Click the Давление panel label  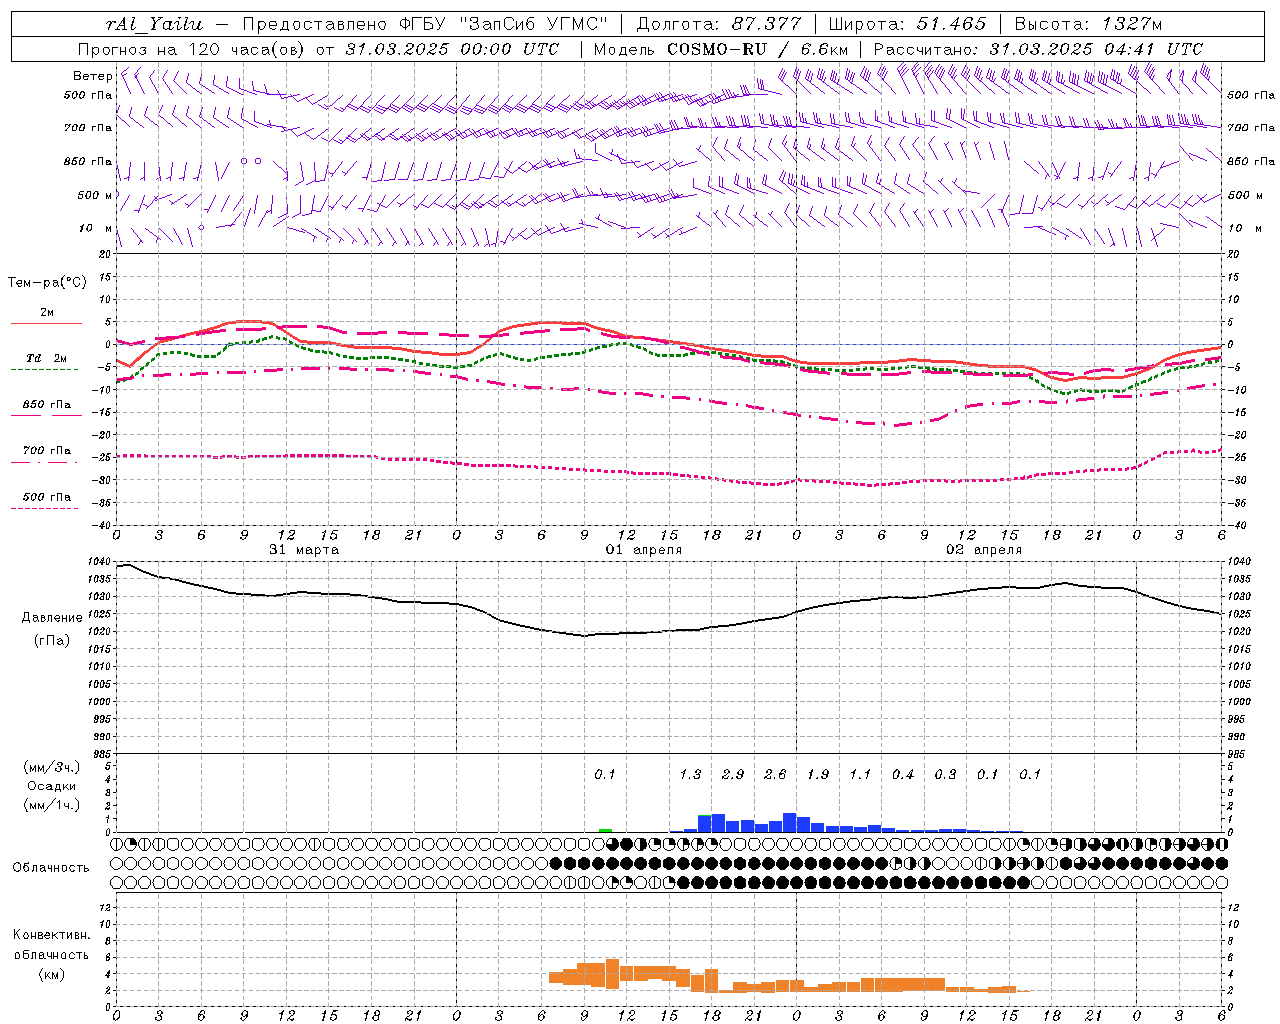coord(52,617)
